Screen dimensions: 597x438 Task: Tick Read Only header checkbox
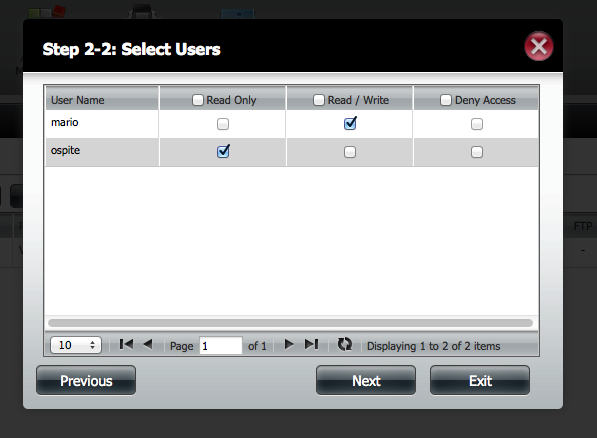[198, 100]
